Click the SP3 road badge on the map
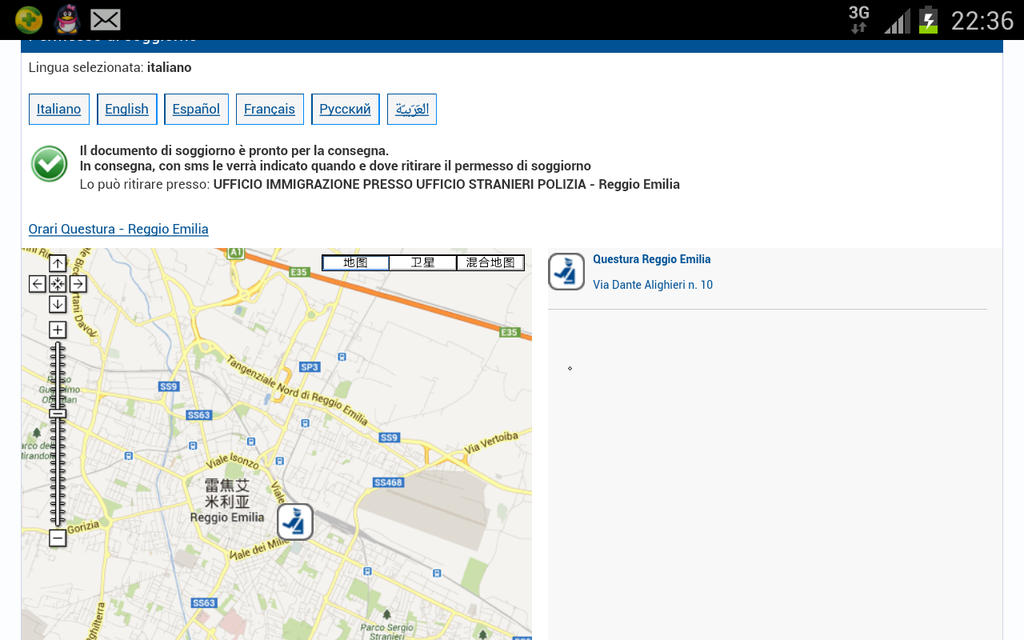Viewport: 1024px width, 640px height. point(310,367)
